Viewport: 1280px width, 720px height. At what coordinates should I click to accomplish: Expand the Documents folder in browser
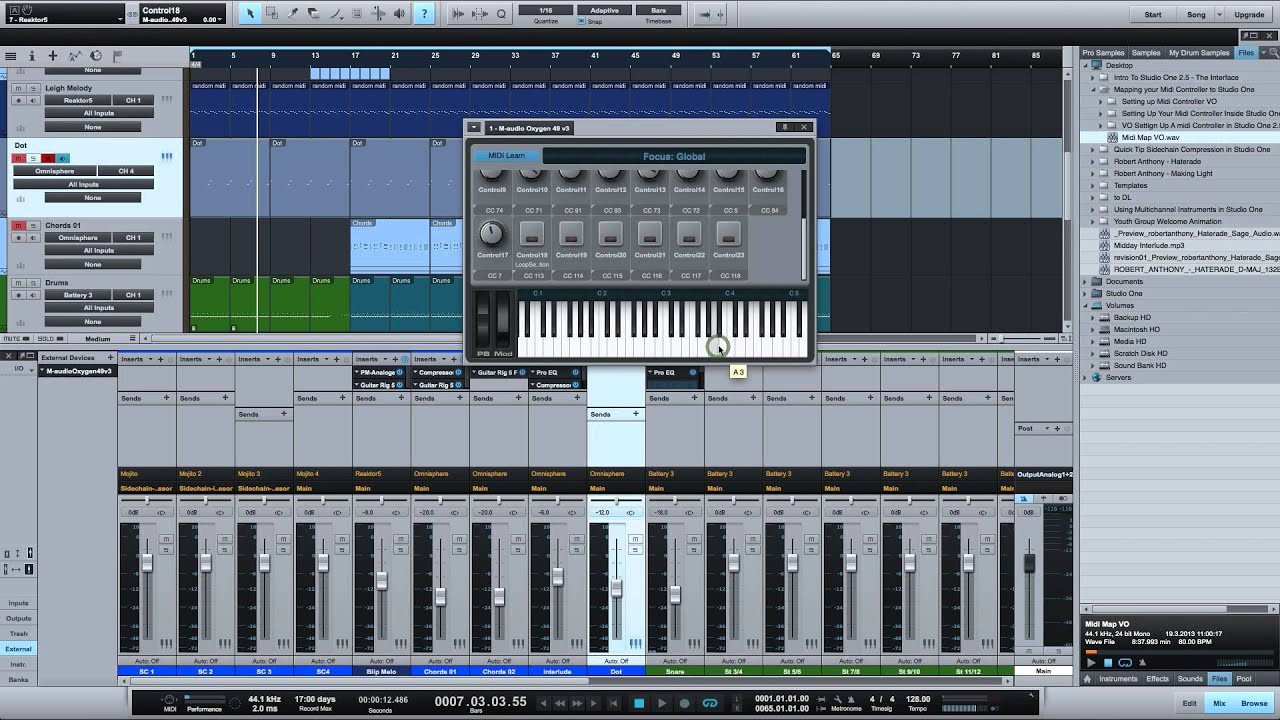(x=1086, y=281)
